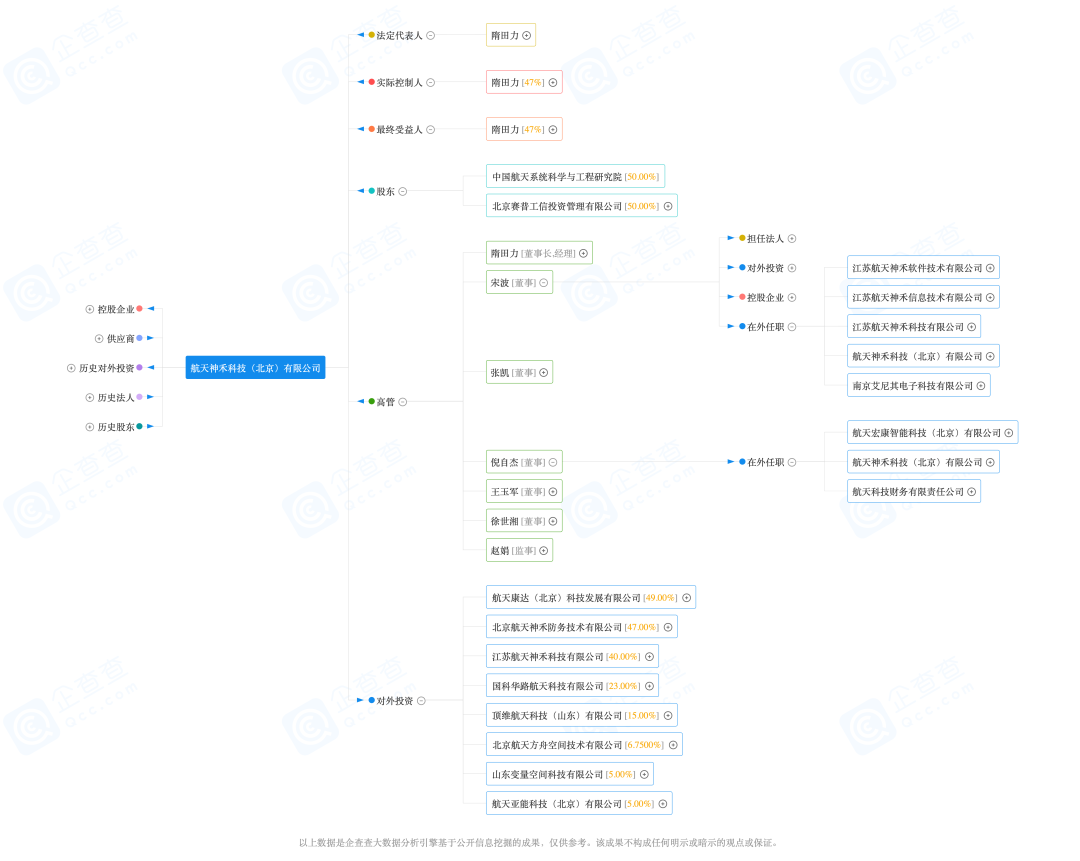
Task: Expand 担任法人 under 宋波
Action: pos(792,238)
